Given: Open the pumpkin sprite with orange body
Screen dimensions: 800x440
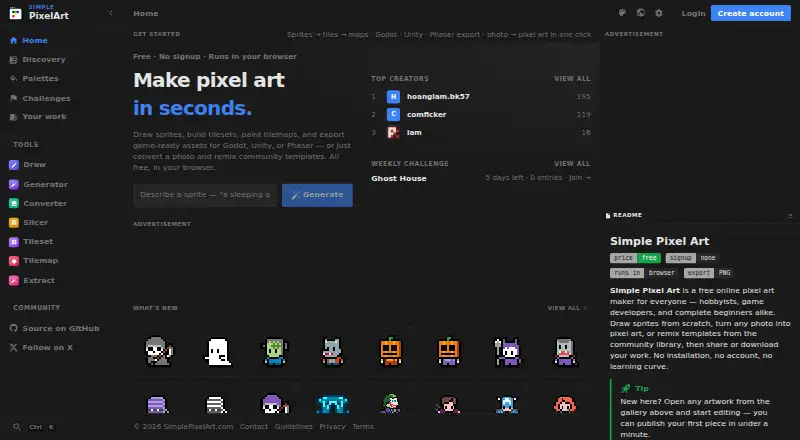Looking at the screenshot, I should point(391,352).
